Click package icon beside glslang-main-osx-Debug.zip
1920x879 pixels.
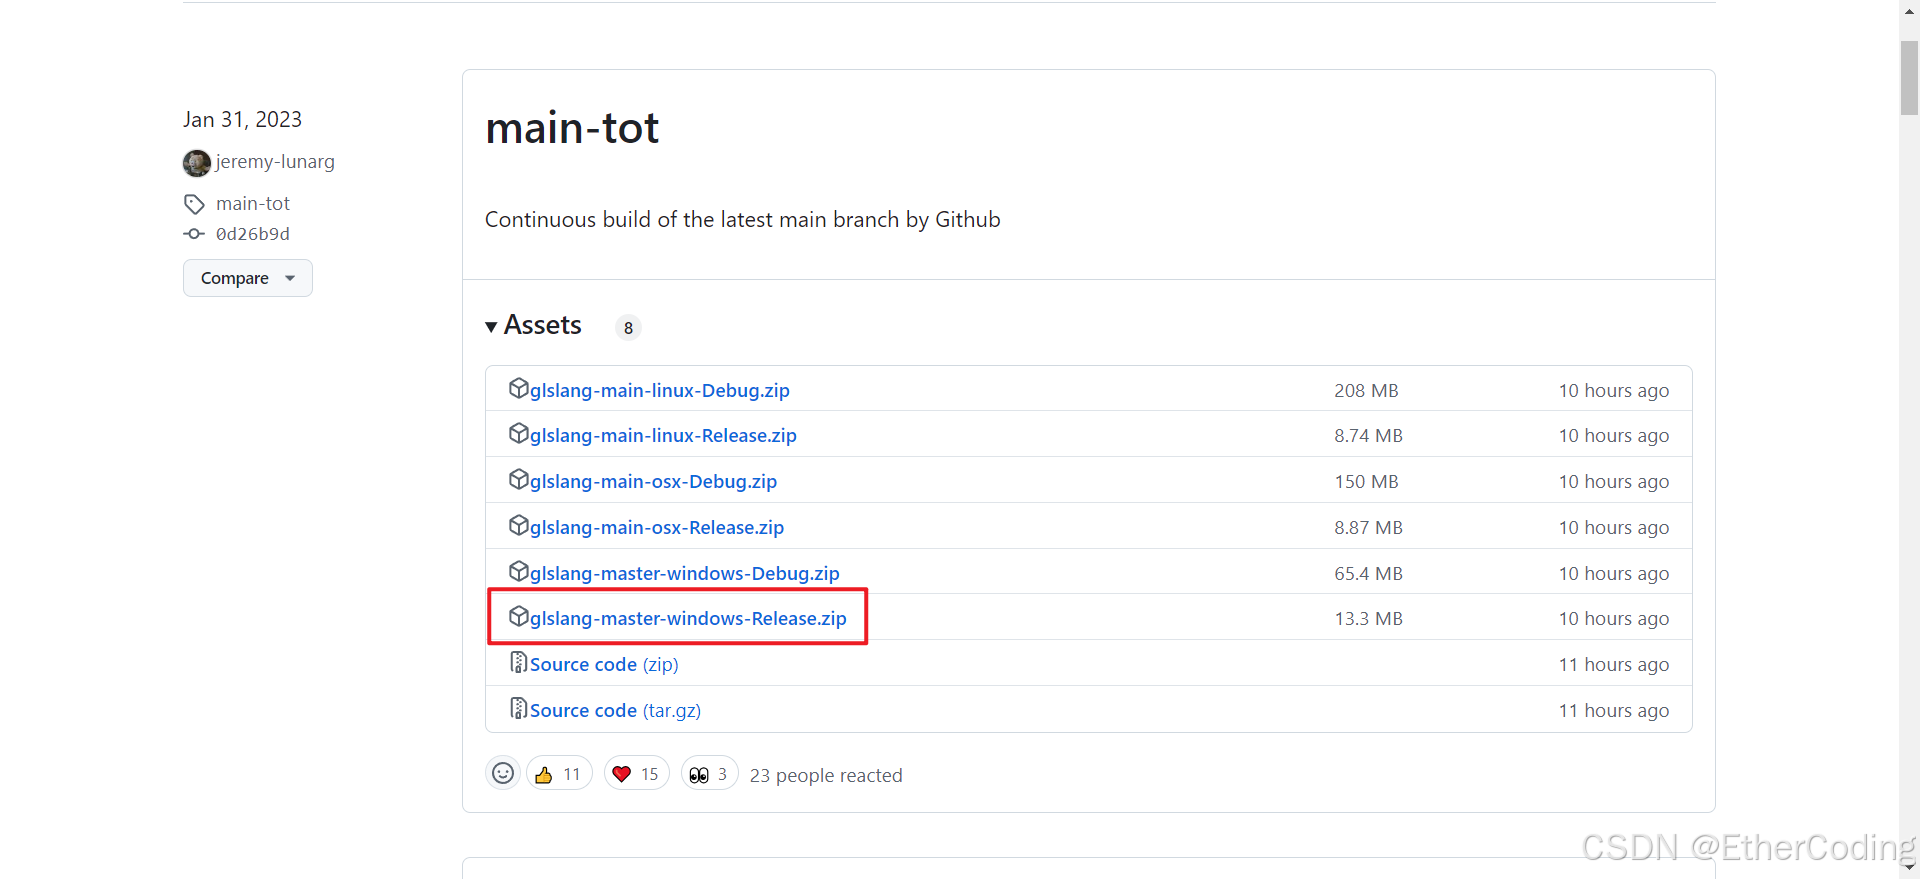[x=518, y=479]
